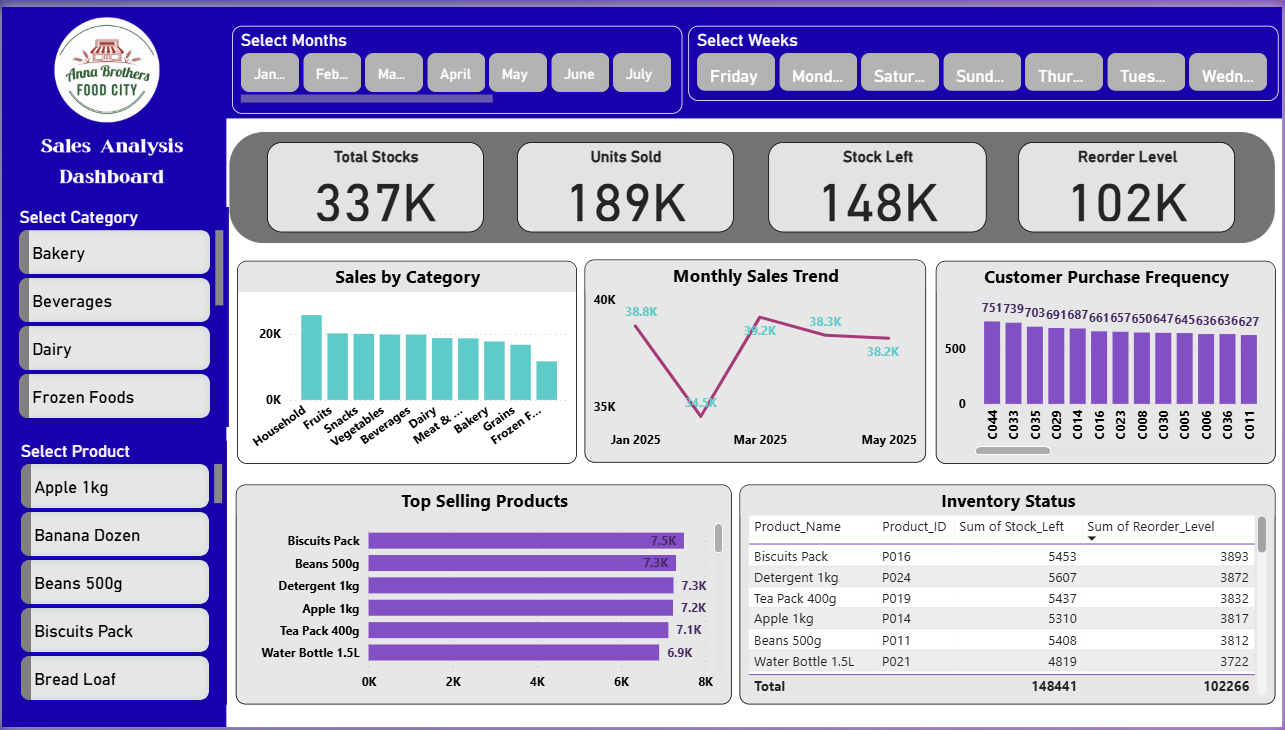Click the Anna Brothers Food City logo

pos(106,69)
